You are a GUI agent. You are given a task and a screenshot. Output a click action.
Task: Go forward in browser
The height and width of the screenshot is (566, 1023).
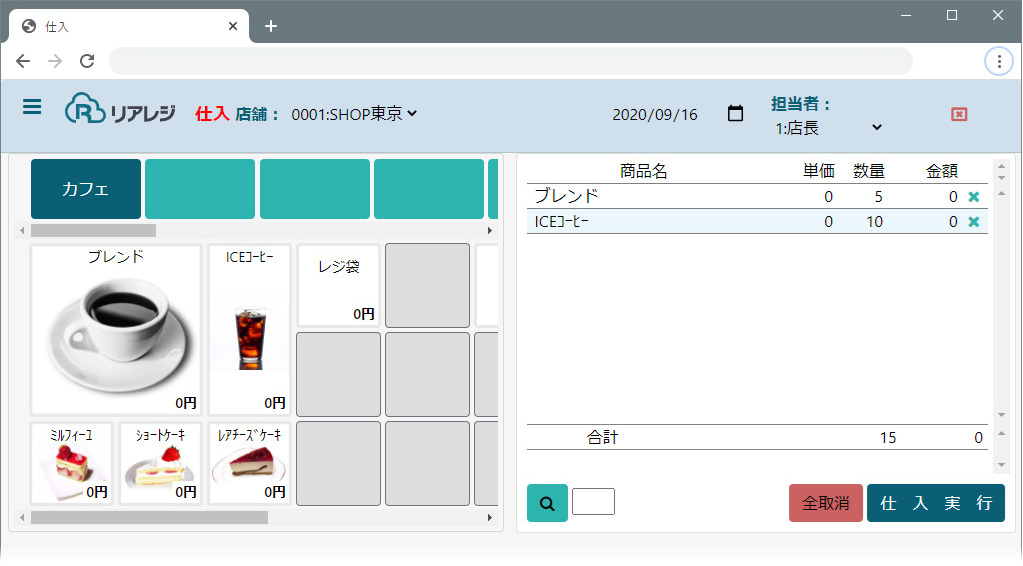tap(55, 61)
